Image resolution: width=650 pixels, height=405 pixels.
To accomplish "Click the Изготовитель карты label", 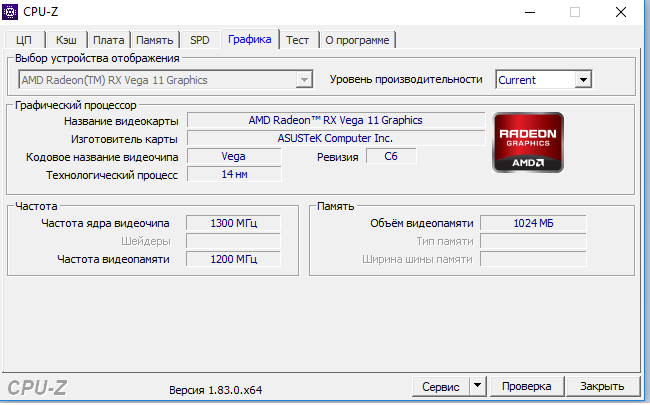I will [124, 139].
